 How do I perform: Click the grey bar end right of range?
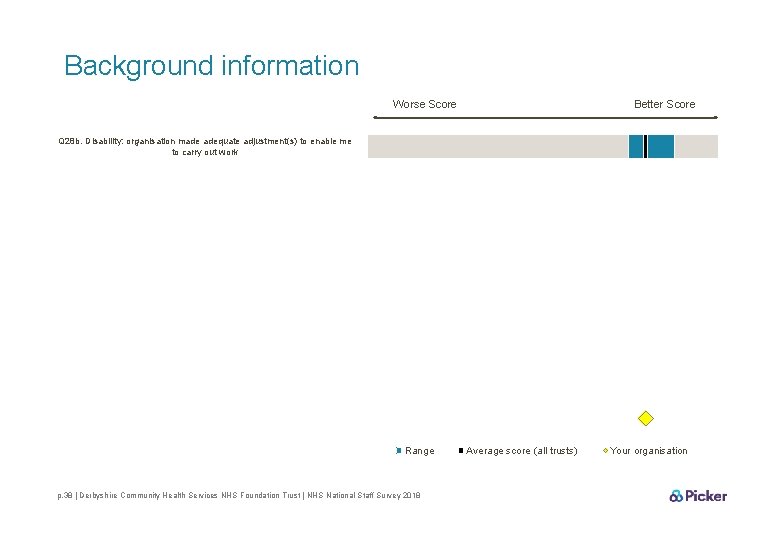click(696, 147)
